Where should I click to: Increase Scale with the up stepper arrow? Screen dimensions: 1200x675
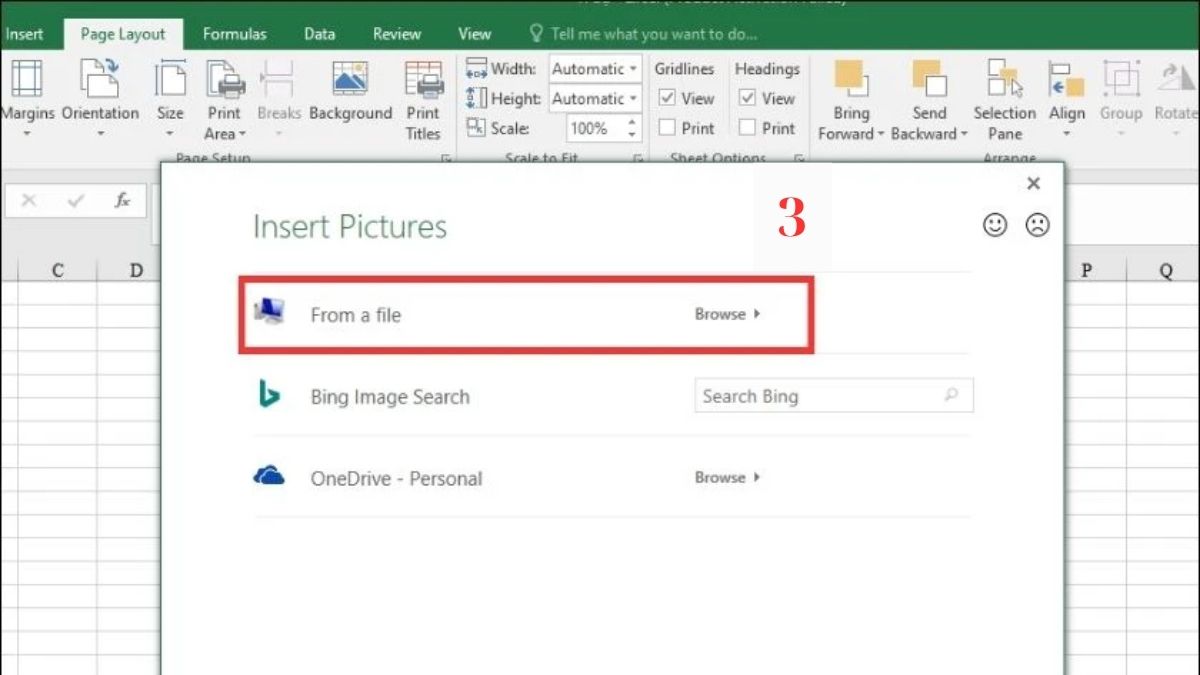(x=631, y=122)
